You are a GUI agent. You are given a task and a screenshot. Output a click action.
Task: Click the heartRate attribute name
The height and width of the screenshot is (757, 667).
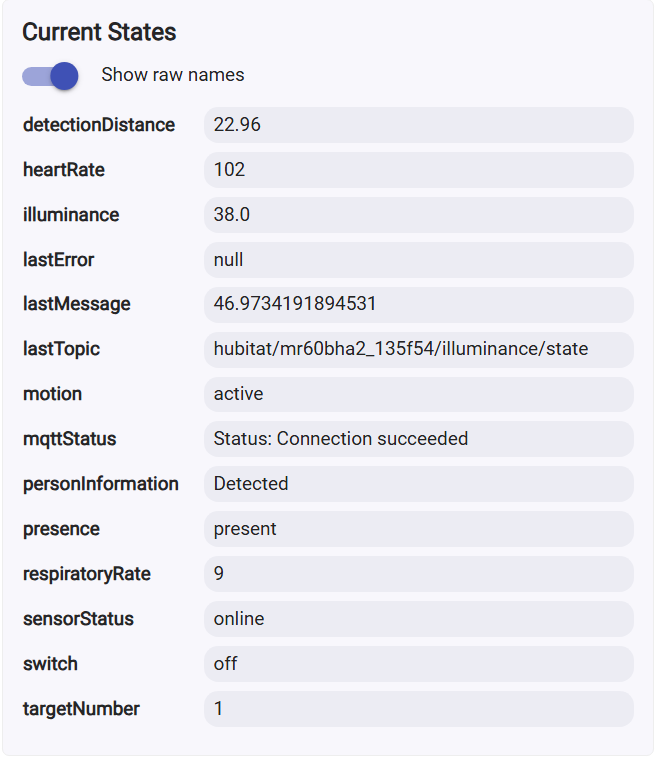(x=64, y=170)
